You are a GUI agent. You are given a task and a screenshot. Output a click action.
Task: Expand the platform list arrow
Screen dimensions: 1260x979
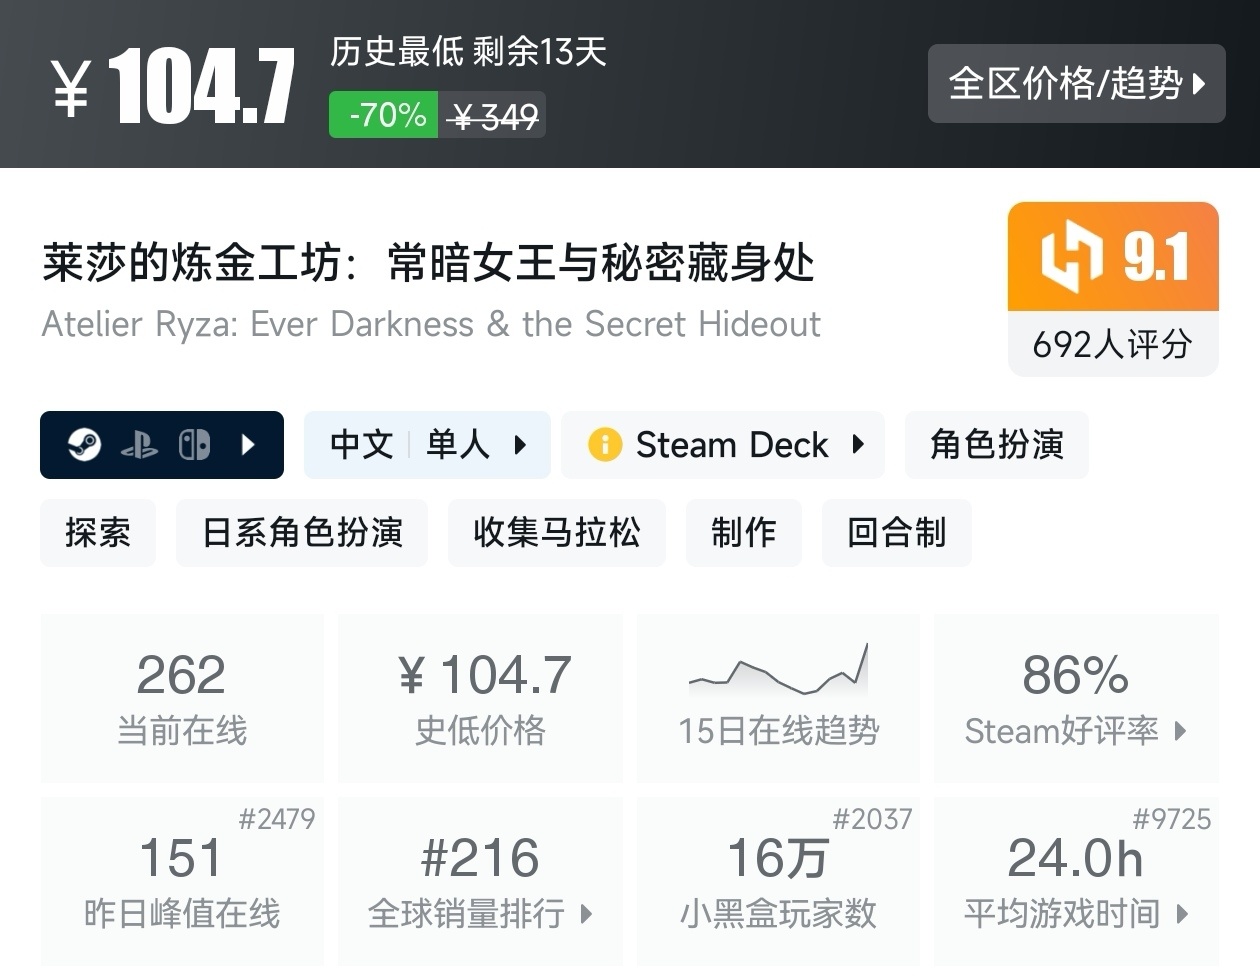pos(249,444)
